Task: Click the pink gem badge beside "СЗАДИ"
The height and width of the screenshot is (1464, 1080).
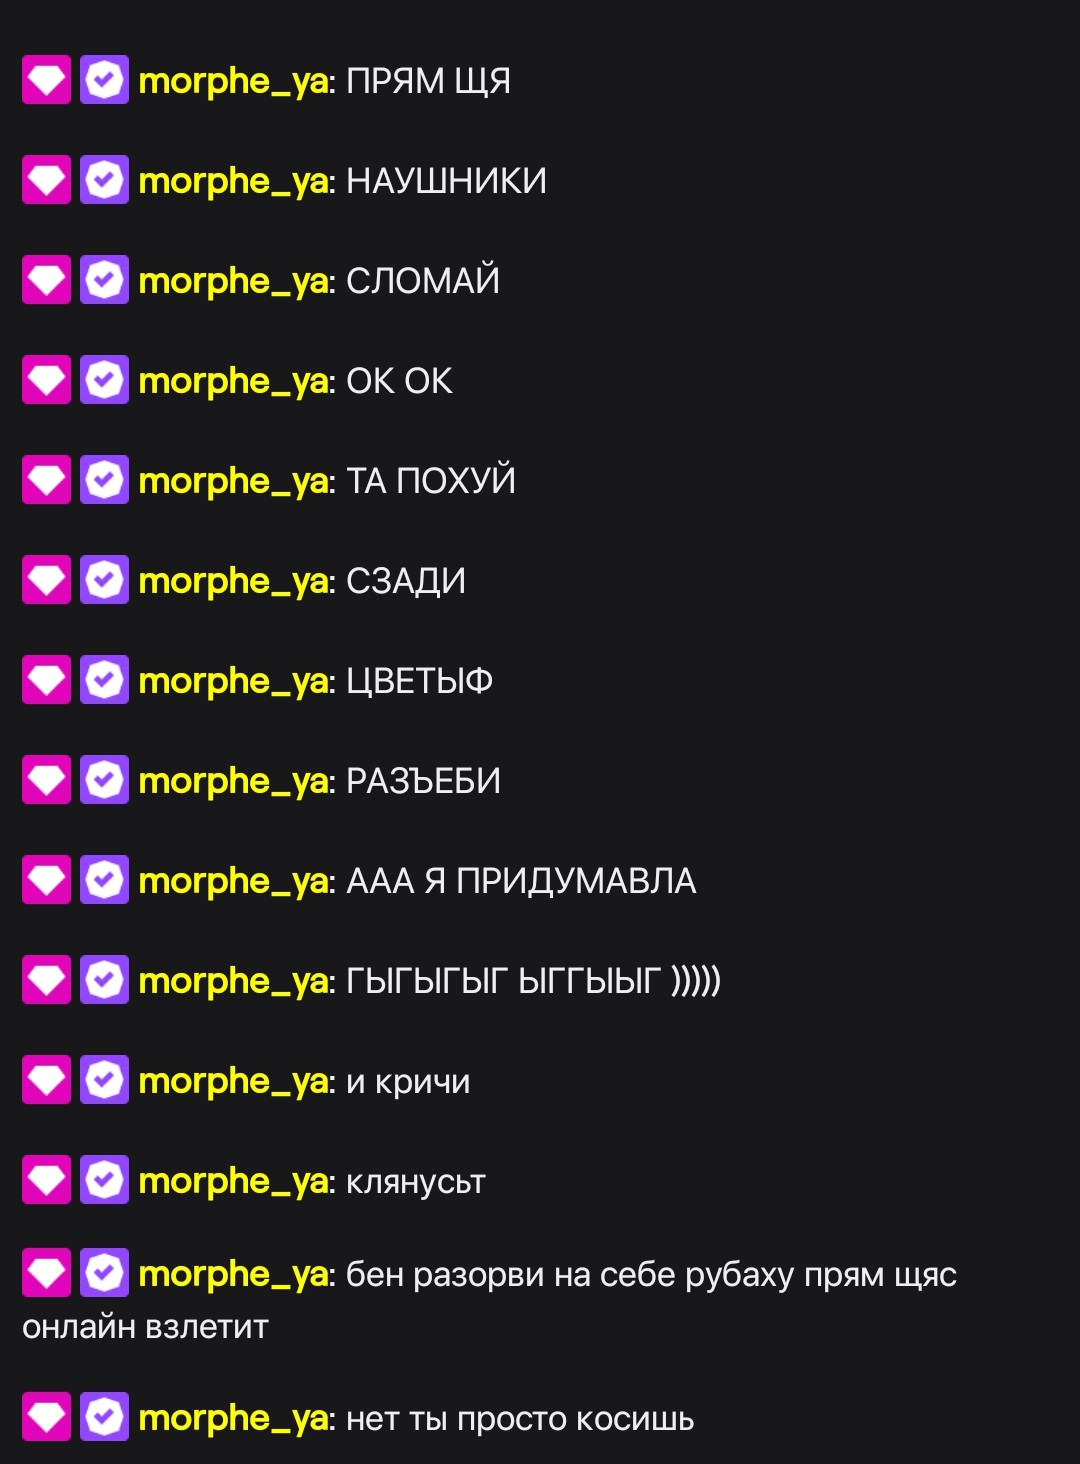Action: [x=46, y=580]
